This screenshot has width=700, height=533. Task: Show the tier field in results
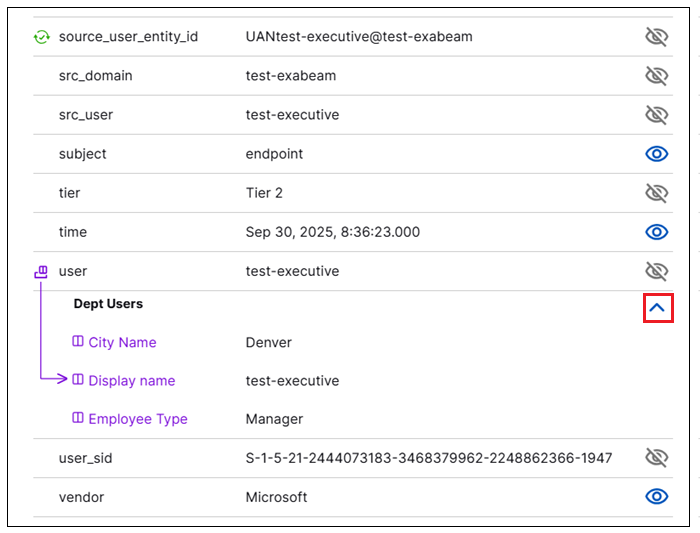click(x=656, y=193)
